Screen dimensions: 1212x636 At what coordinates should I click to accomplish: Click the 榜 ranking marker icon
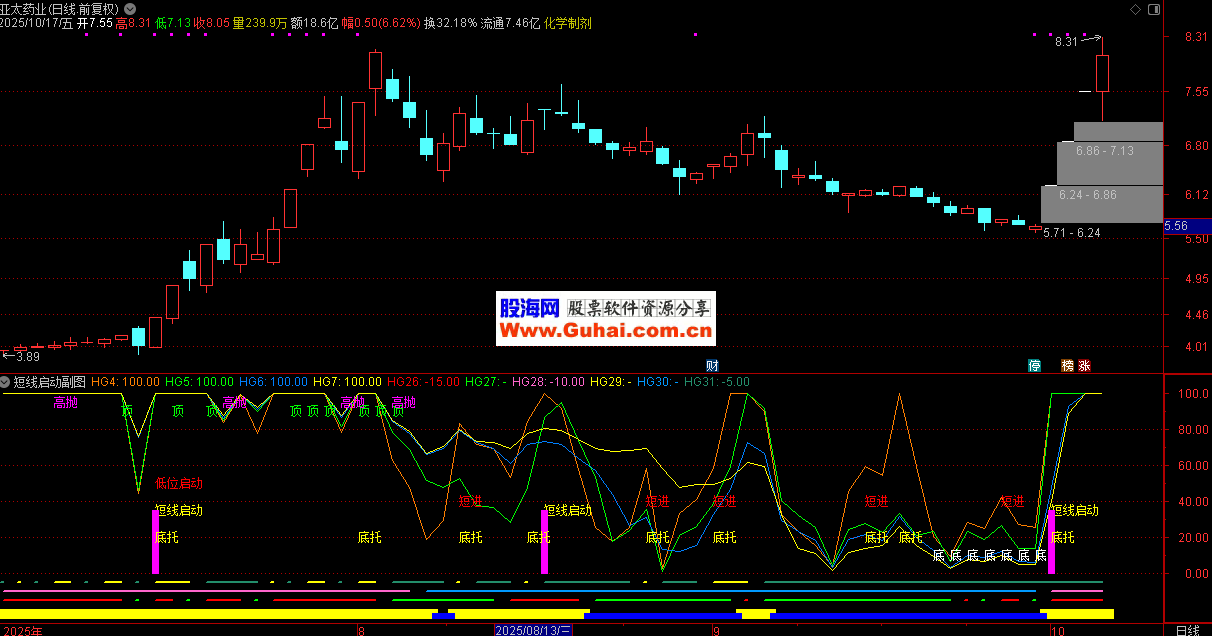pos(1067,365)
